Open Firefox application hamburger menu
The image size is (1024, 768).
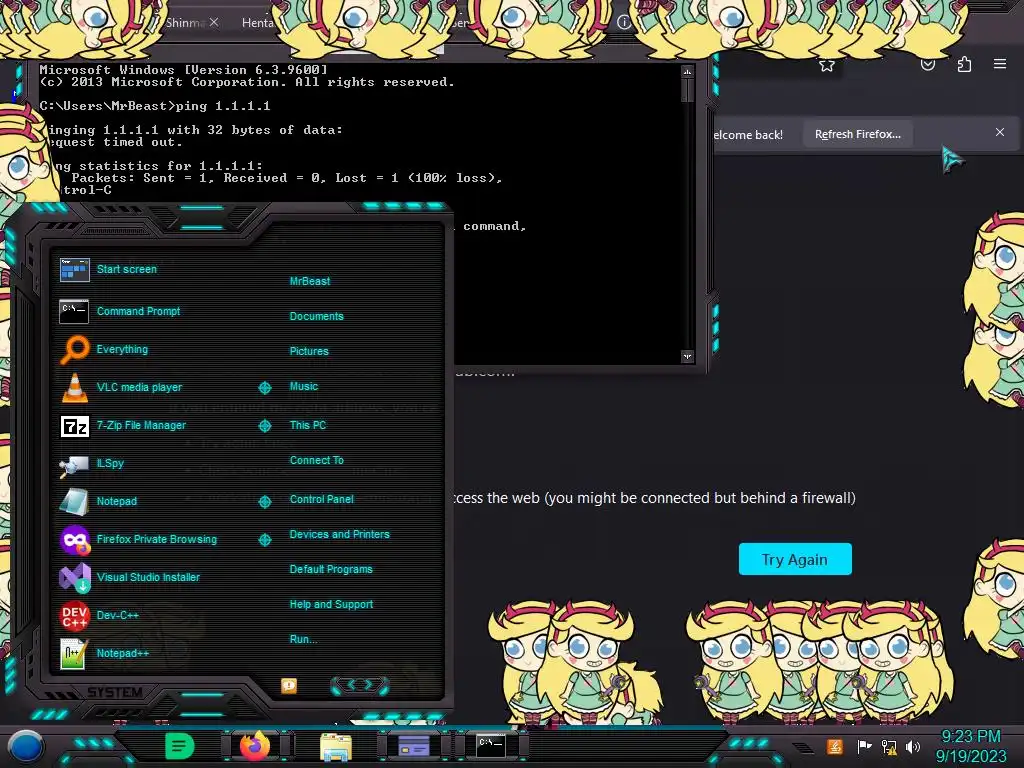1000,64
